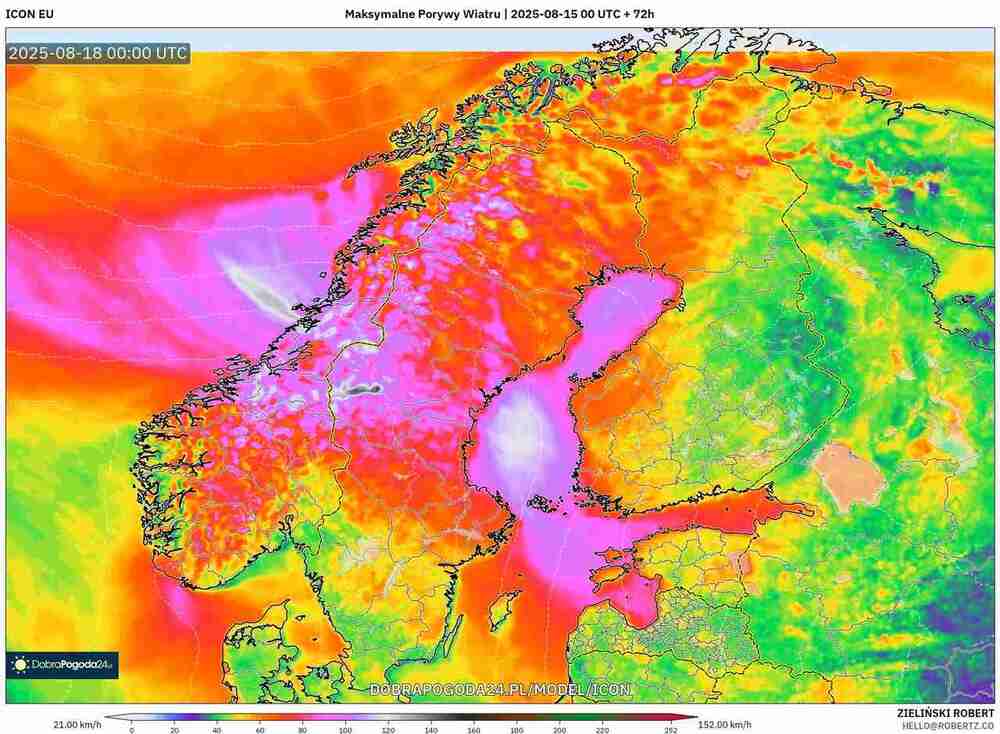
Task: Click the sun icon in DobraPogoda24 logo
Action: click(x=20, y=664)
